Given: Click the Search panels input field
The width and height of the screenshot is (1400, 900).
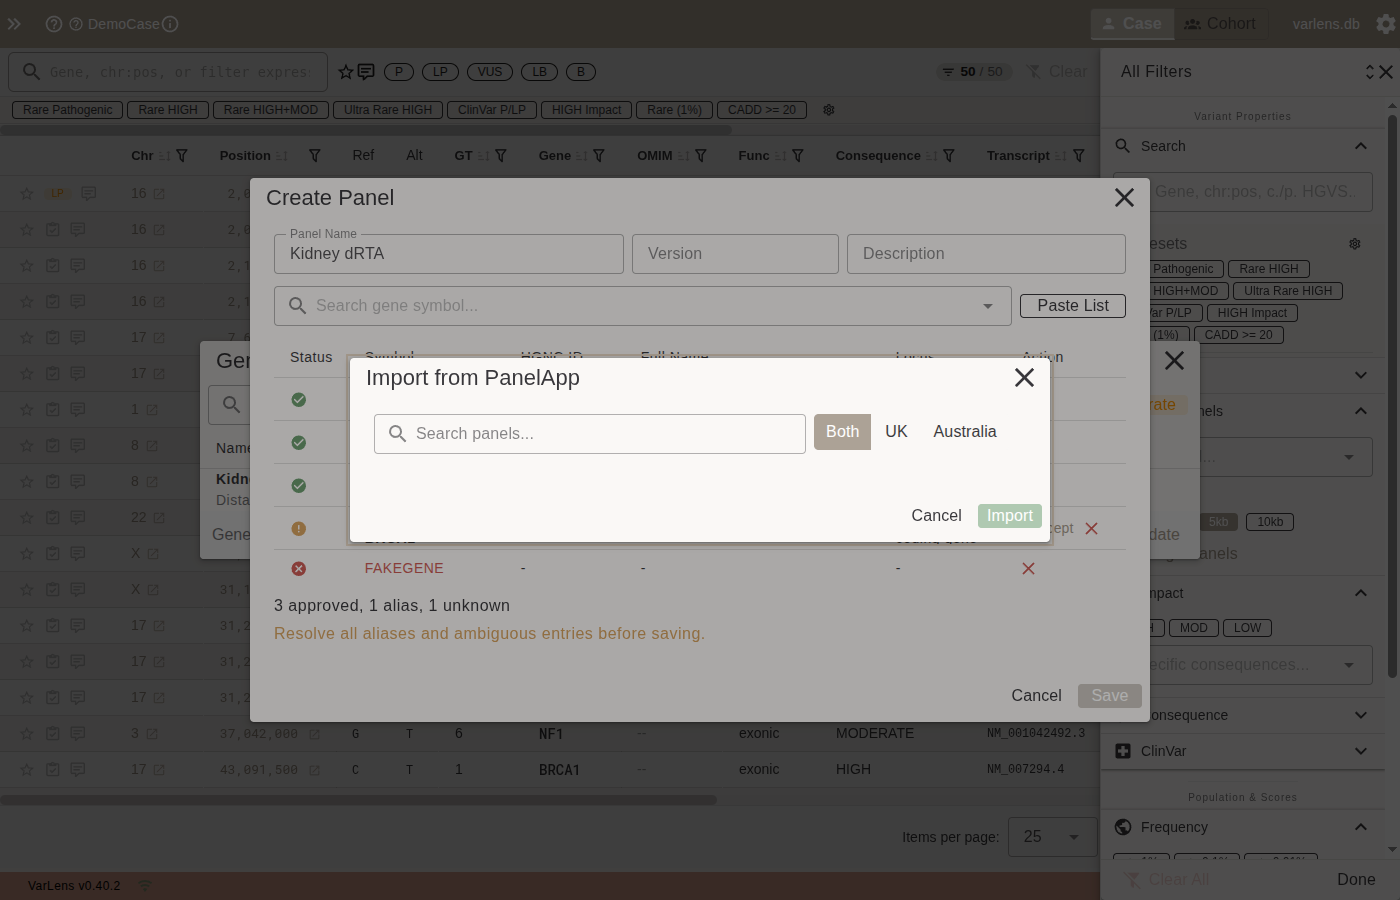Looking at the screenshot, I should pos(589,433).
